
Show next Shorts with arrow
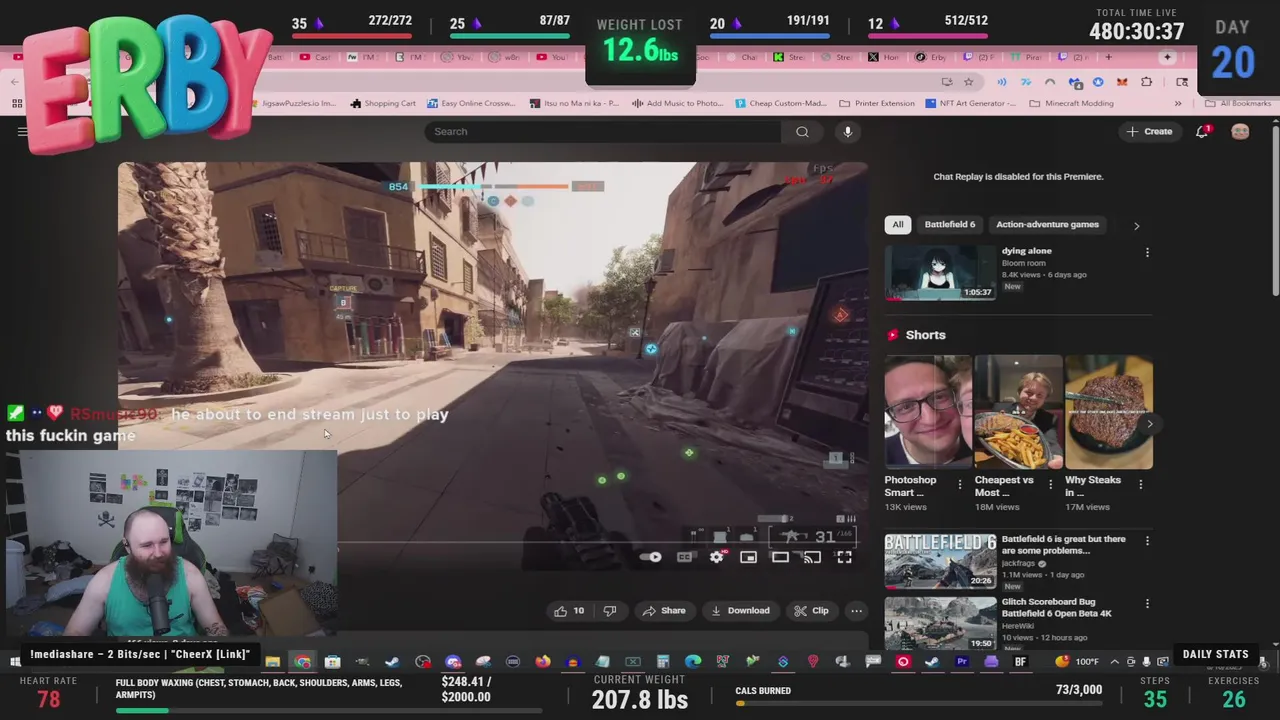pyautogui.click(x=1149, y=424)
